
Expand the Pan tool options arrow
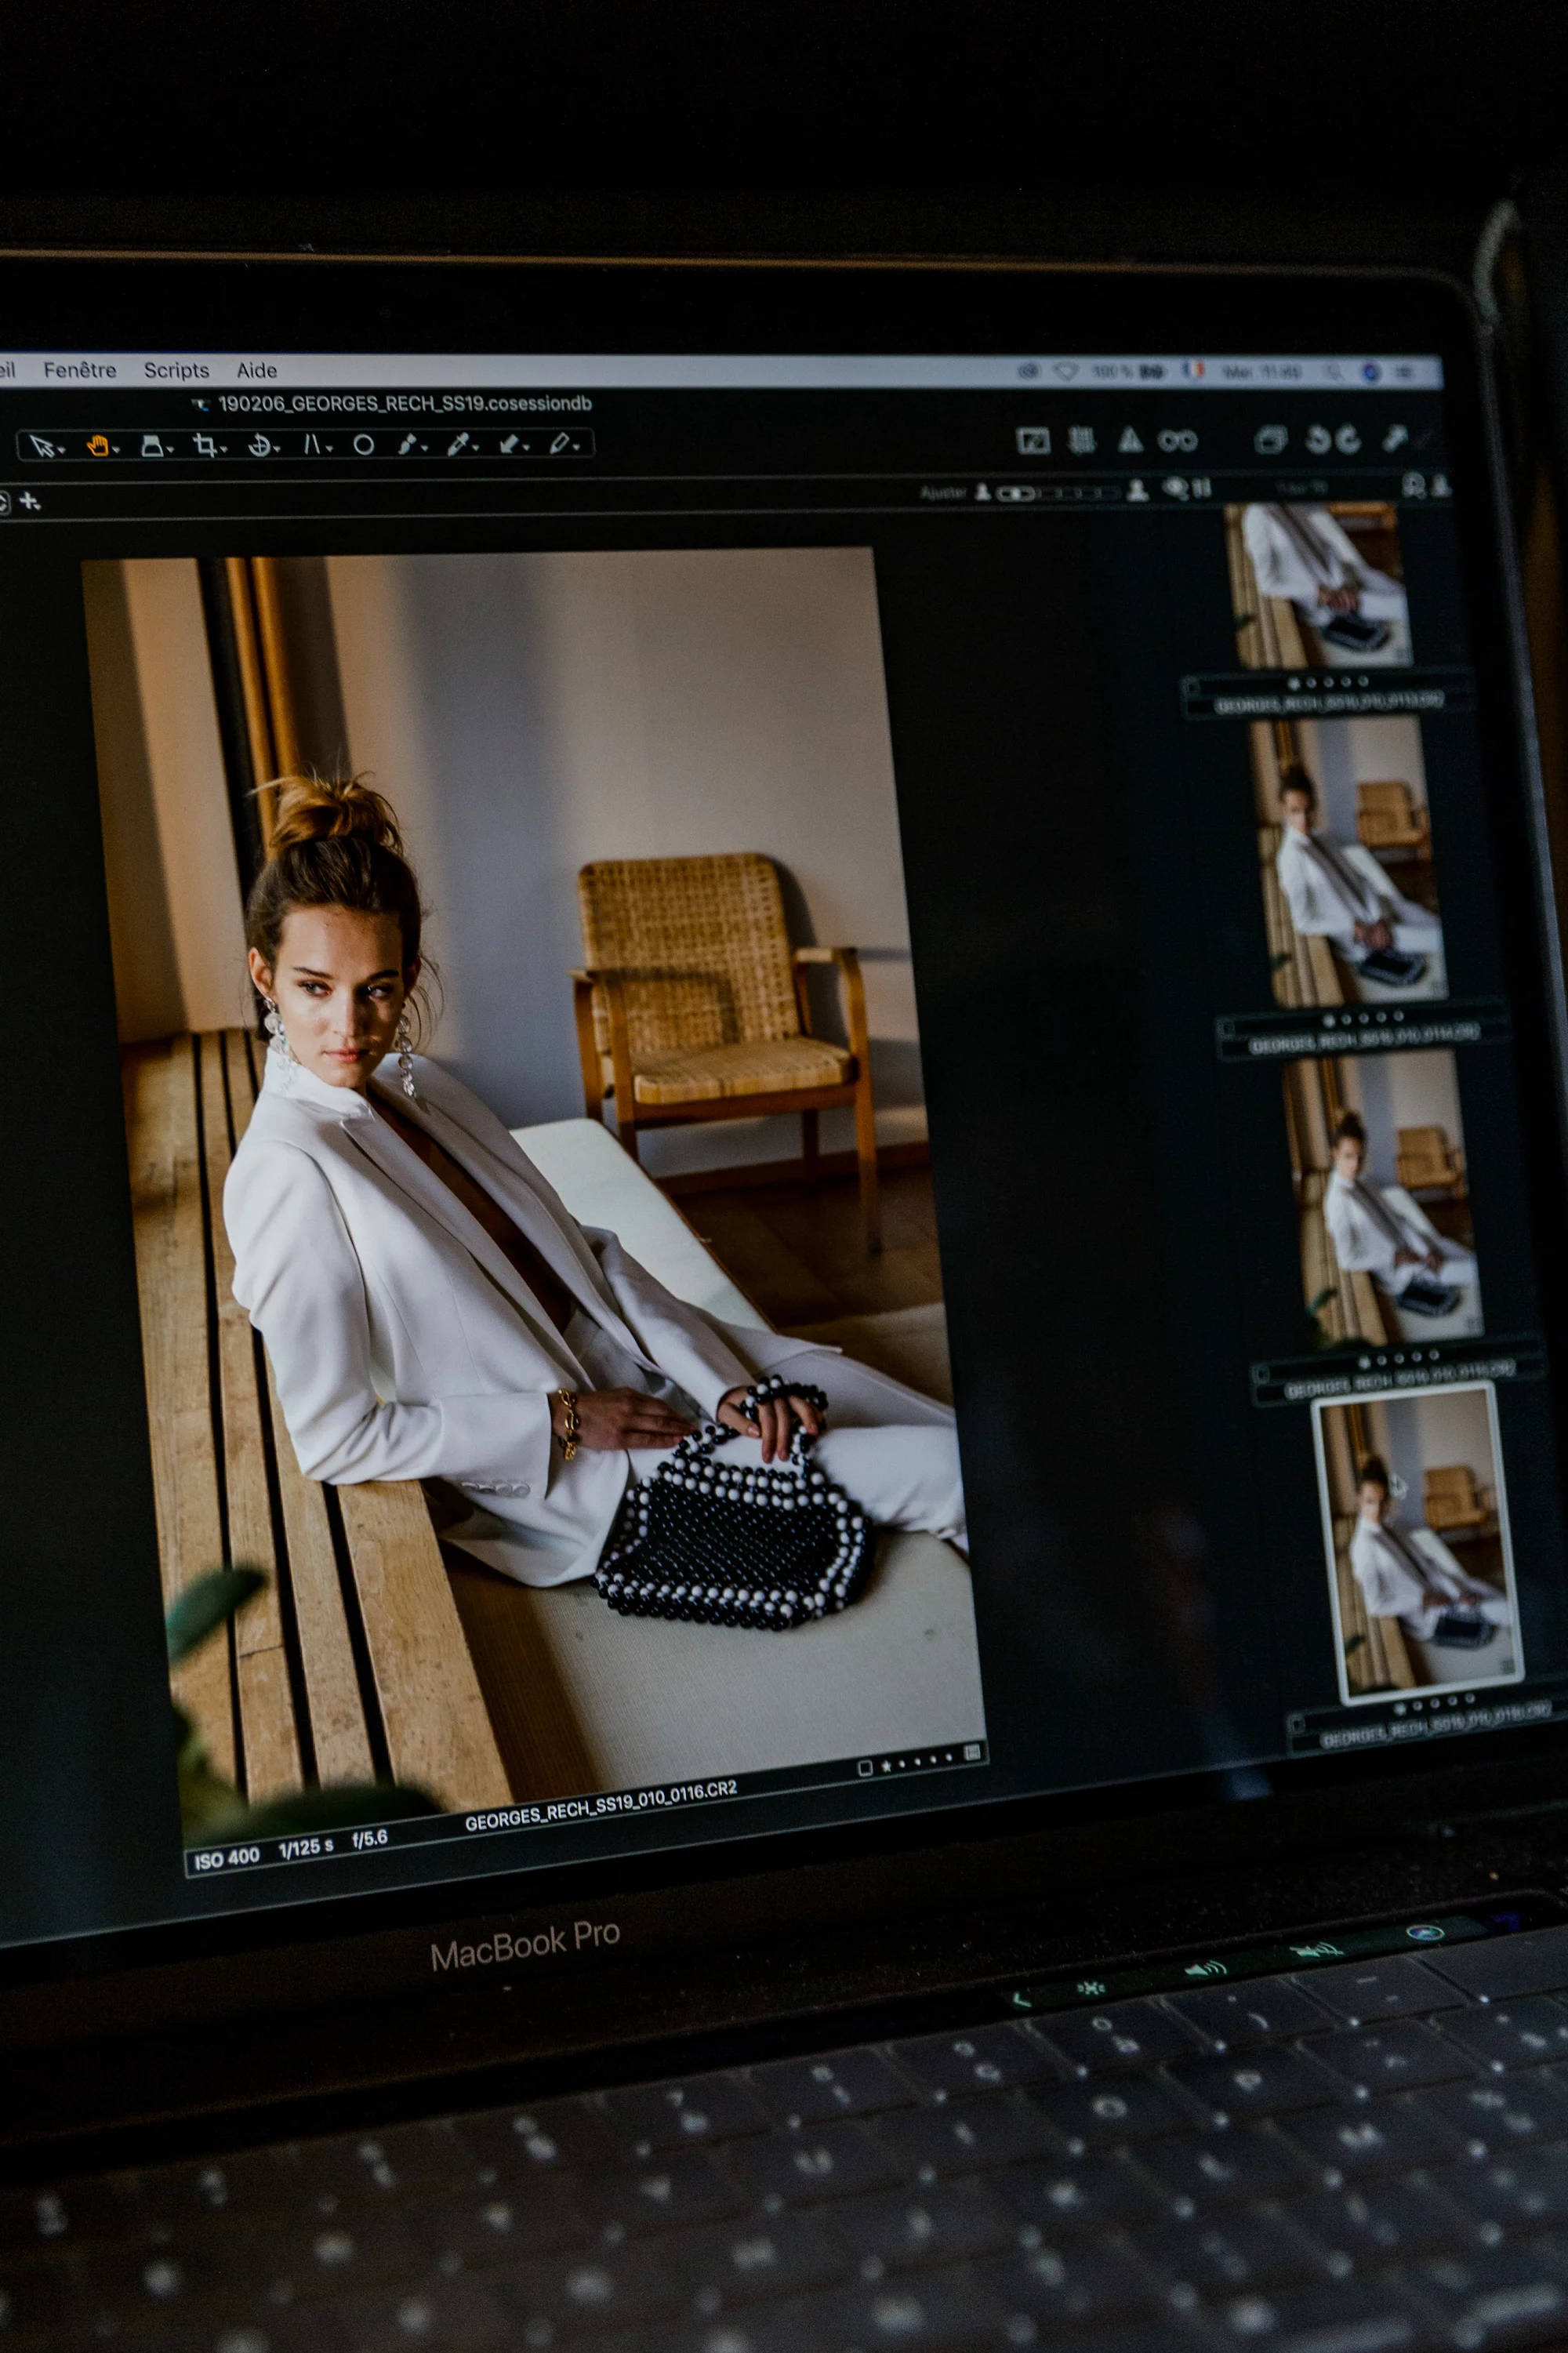[x=116, y=449]
